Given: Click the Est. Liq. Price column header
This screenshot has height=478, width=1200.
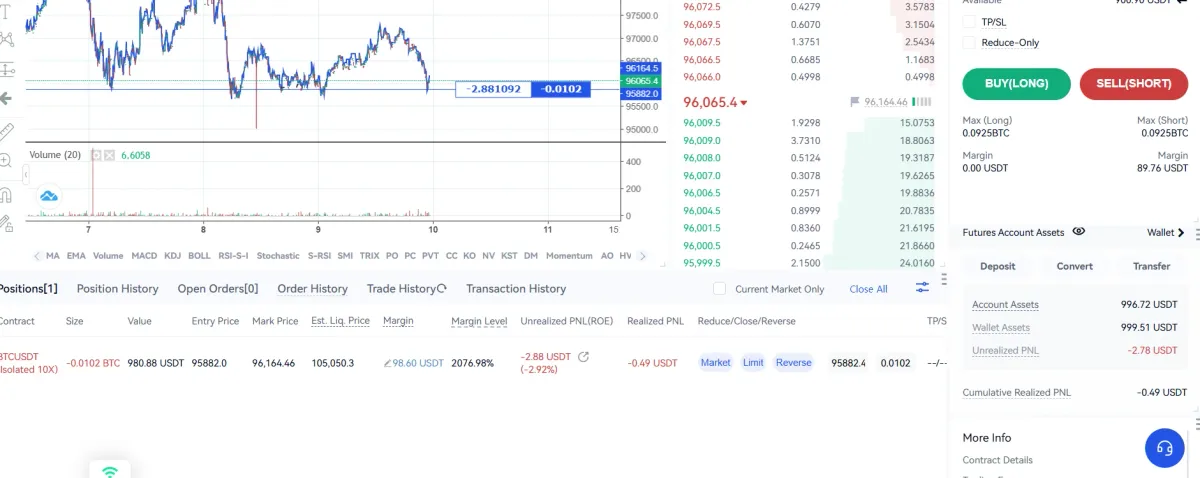Looking at the screenshot, I should point(340,321).
